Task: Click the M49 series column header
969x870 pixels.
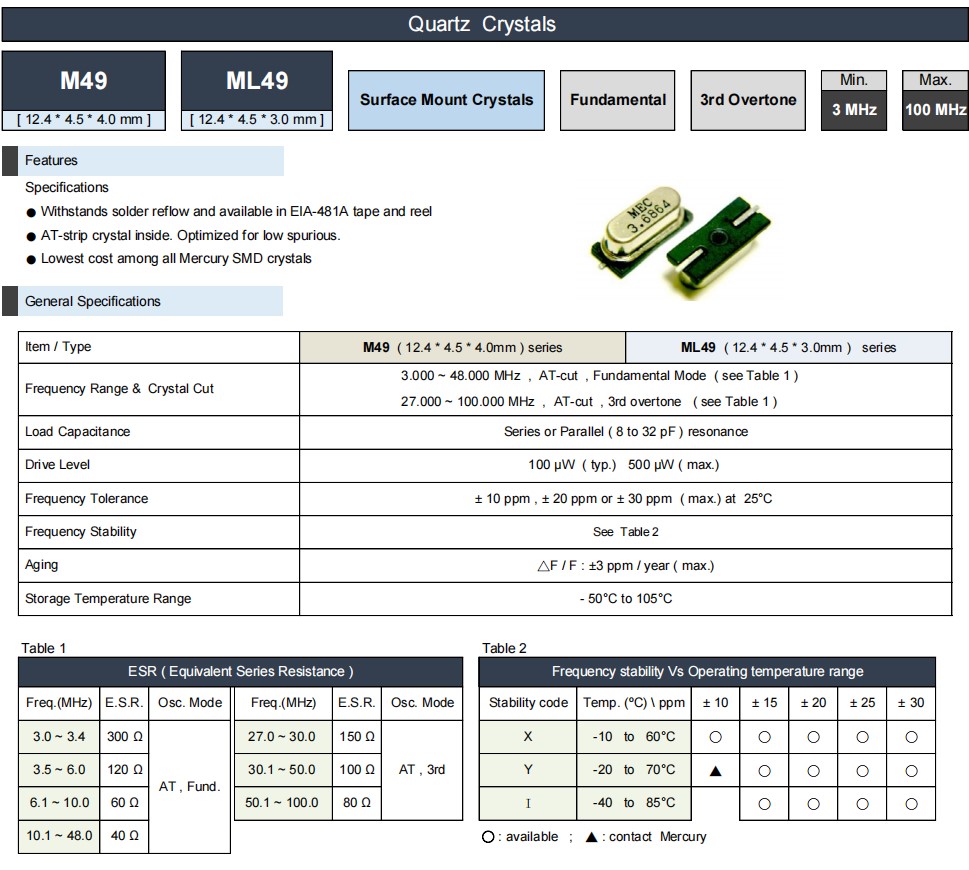Action: click(x=462, y=348)
